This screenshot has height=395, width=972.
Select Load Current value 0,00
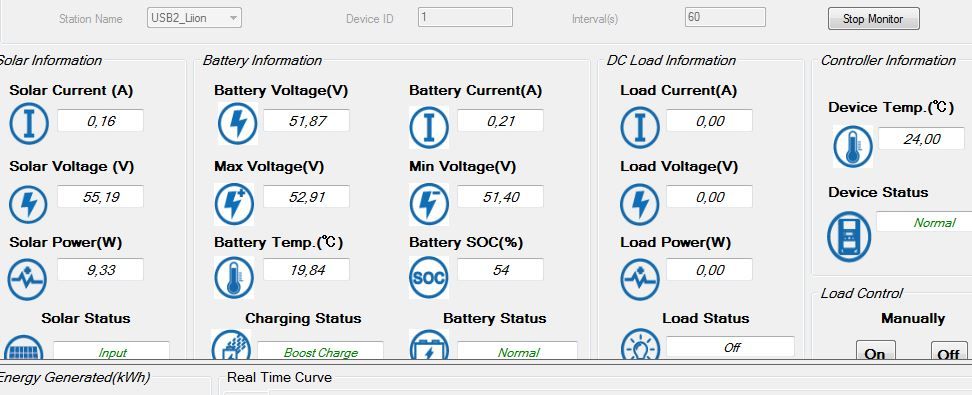pyautogui.click(x=709, y=121)
